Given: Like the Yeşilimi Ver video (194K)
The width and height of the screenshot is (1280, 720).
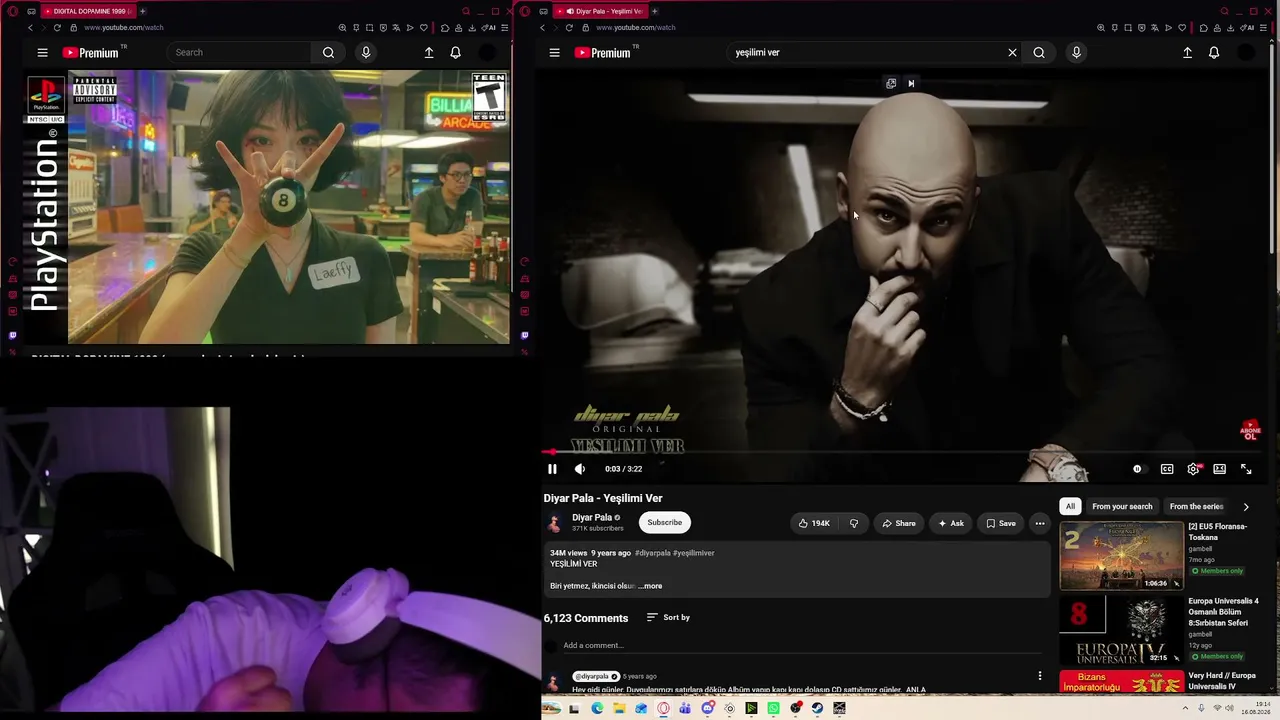Looking at the screenshot, I should (x=813, y=523).
